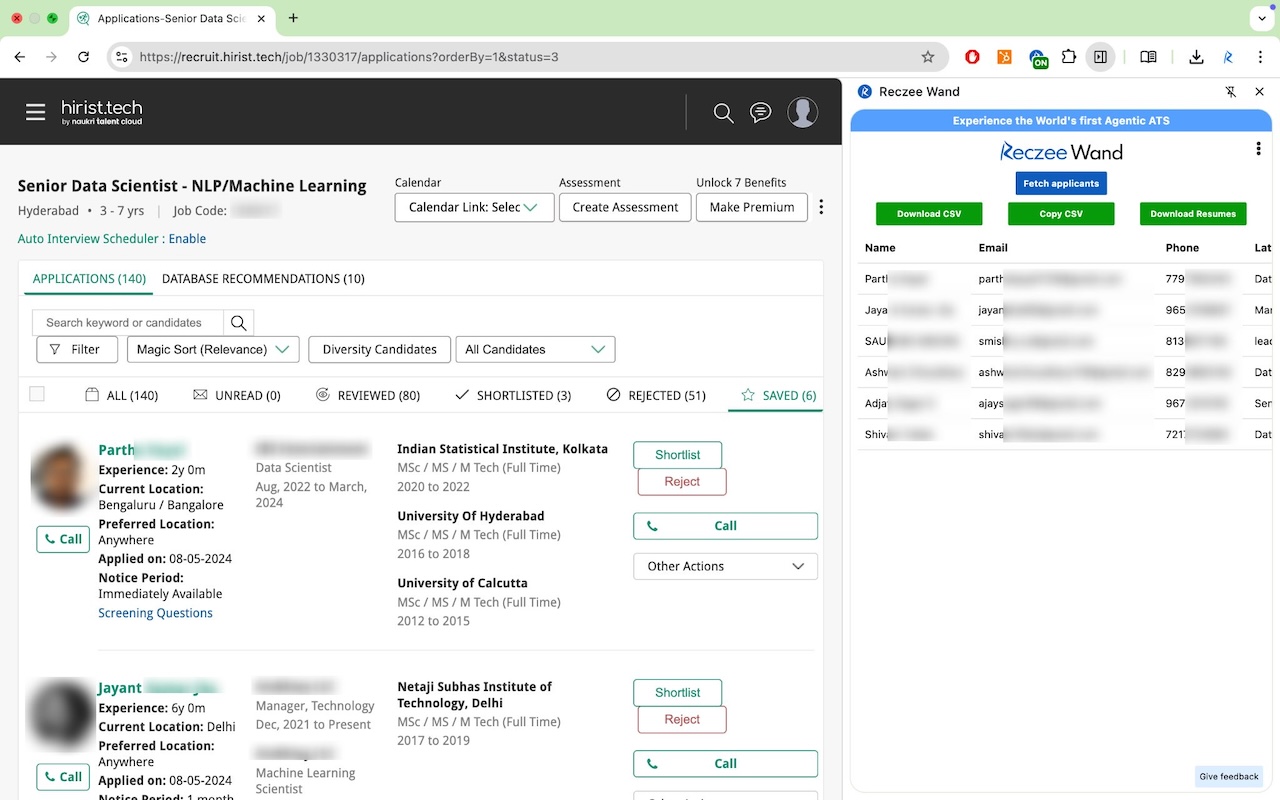Click small Call button under Parth's photo
Image resolution: width=1280 pixels, height=800 pixels.
pyautogui.click(x=63, y=539)
